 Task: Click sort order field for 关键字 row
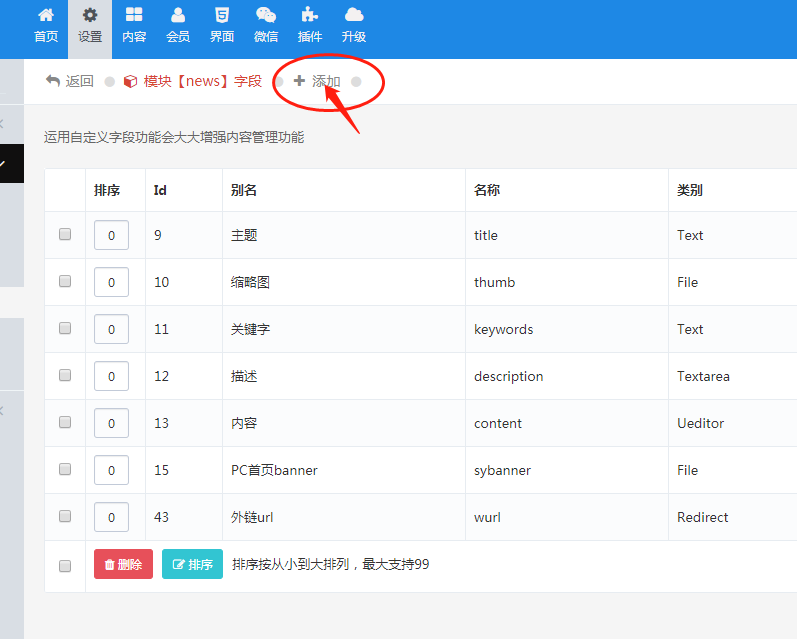pos(111,329)
